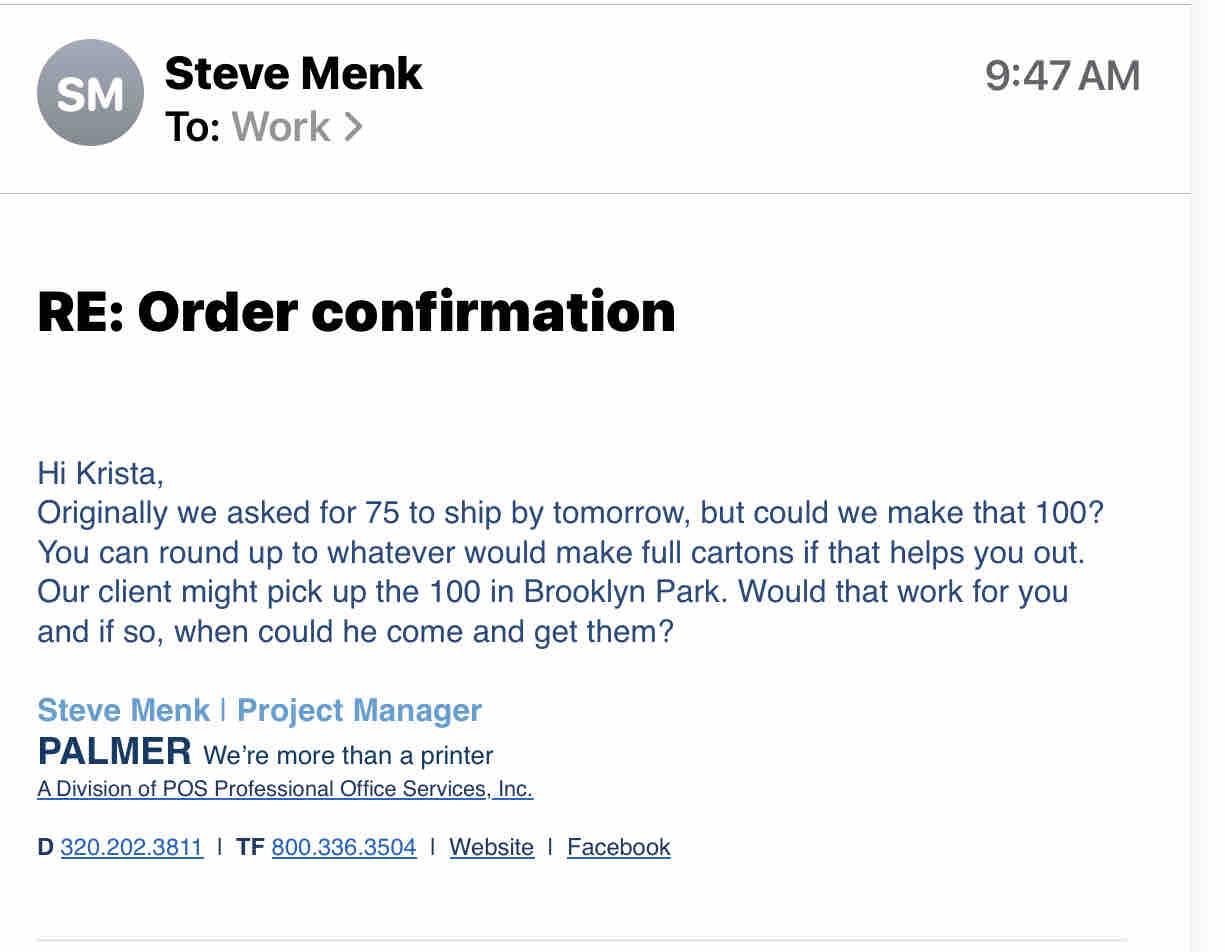Viewport: 1225px width, 952px height.
Task: Open the Website link in signature
Action: click(x=491, y=847)
